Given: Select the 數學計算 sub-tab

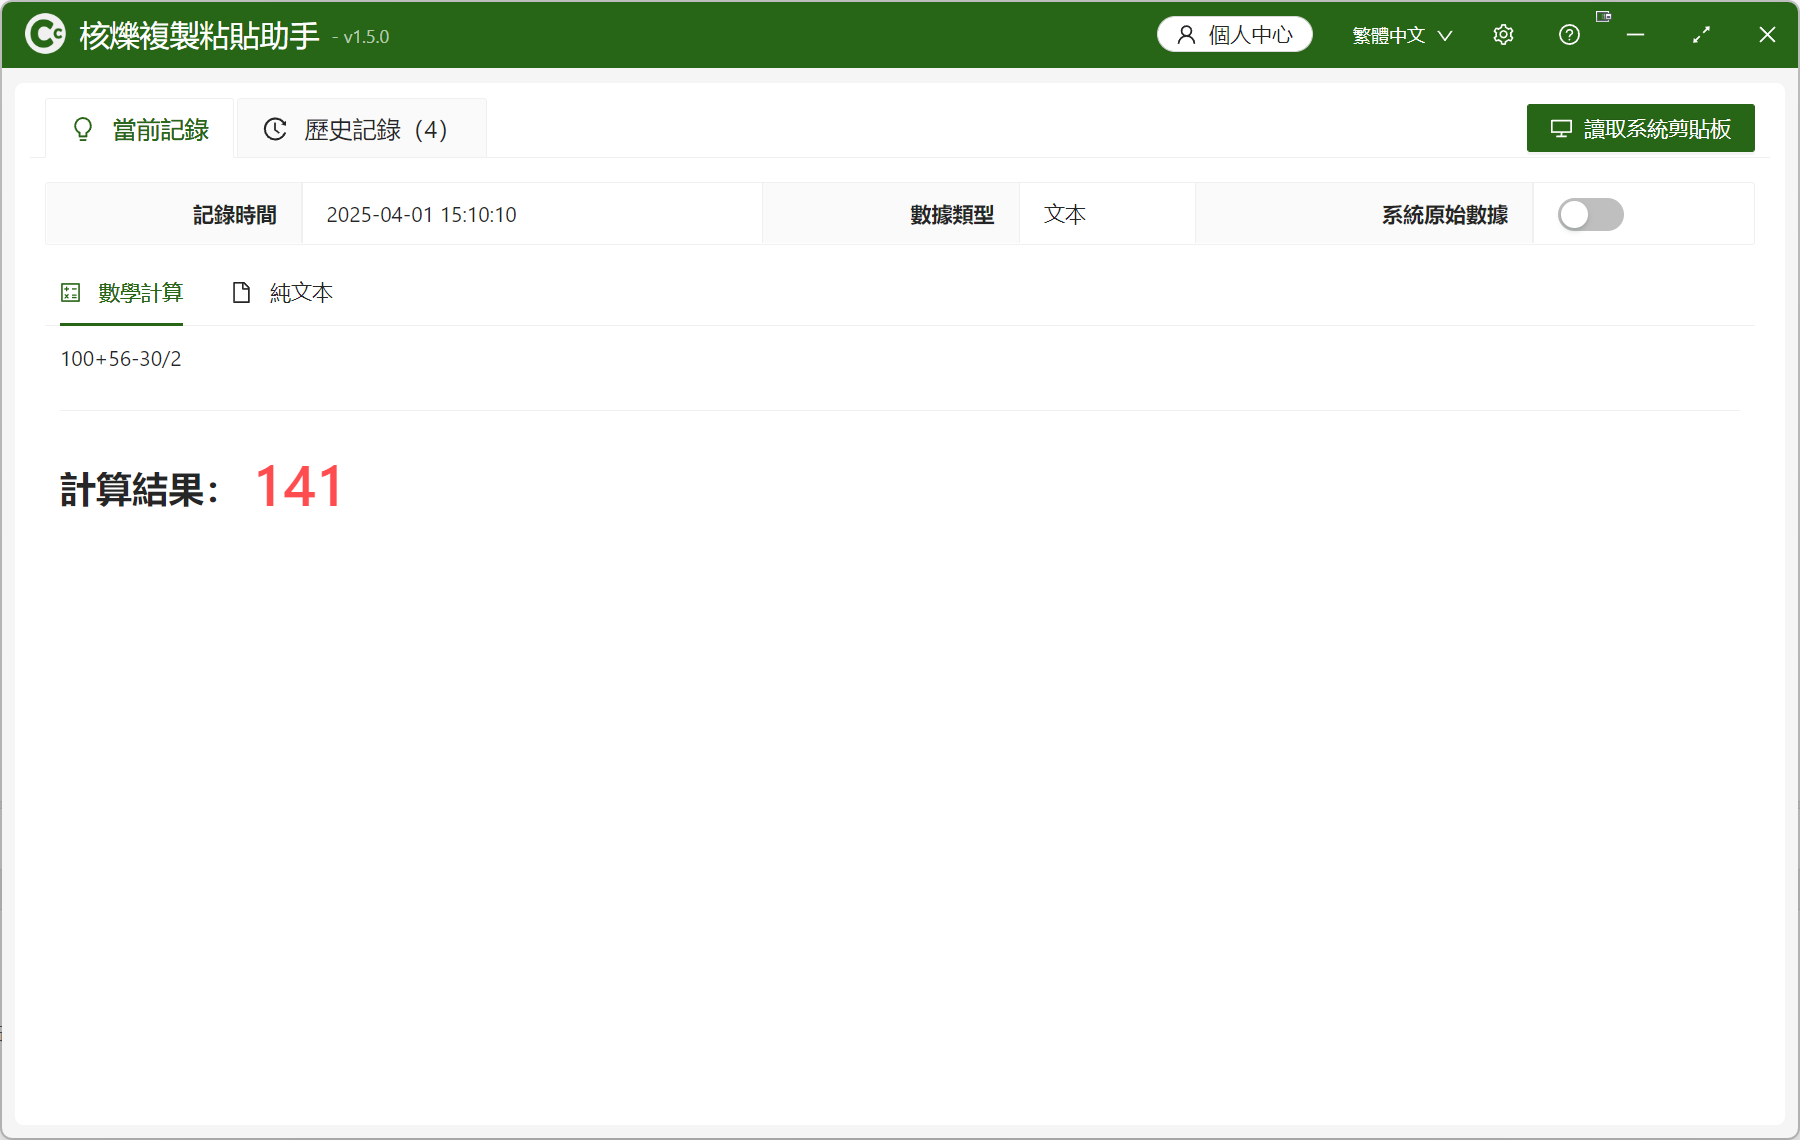Looking at the screenshot, I should click(x=122, y=293).
